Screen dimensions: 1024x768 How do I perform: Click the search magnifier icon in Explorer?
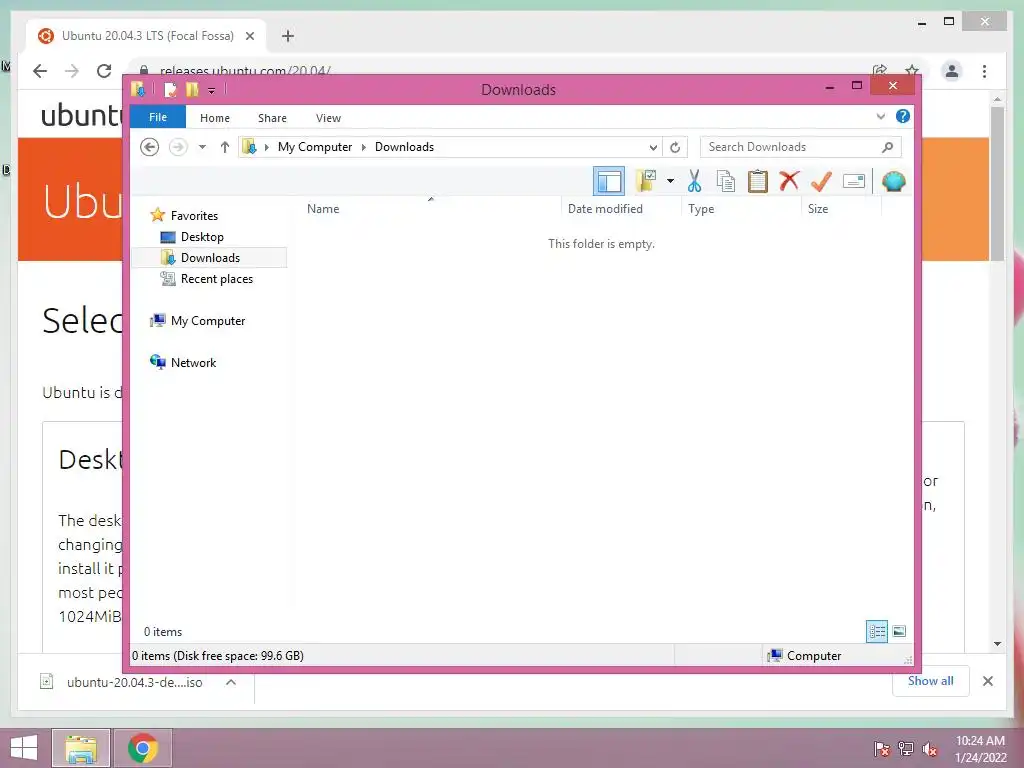[887, 147]
